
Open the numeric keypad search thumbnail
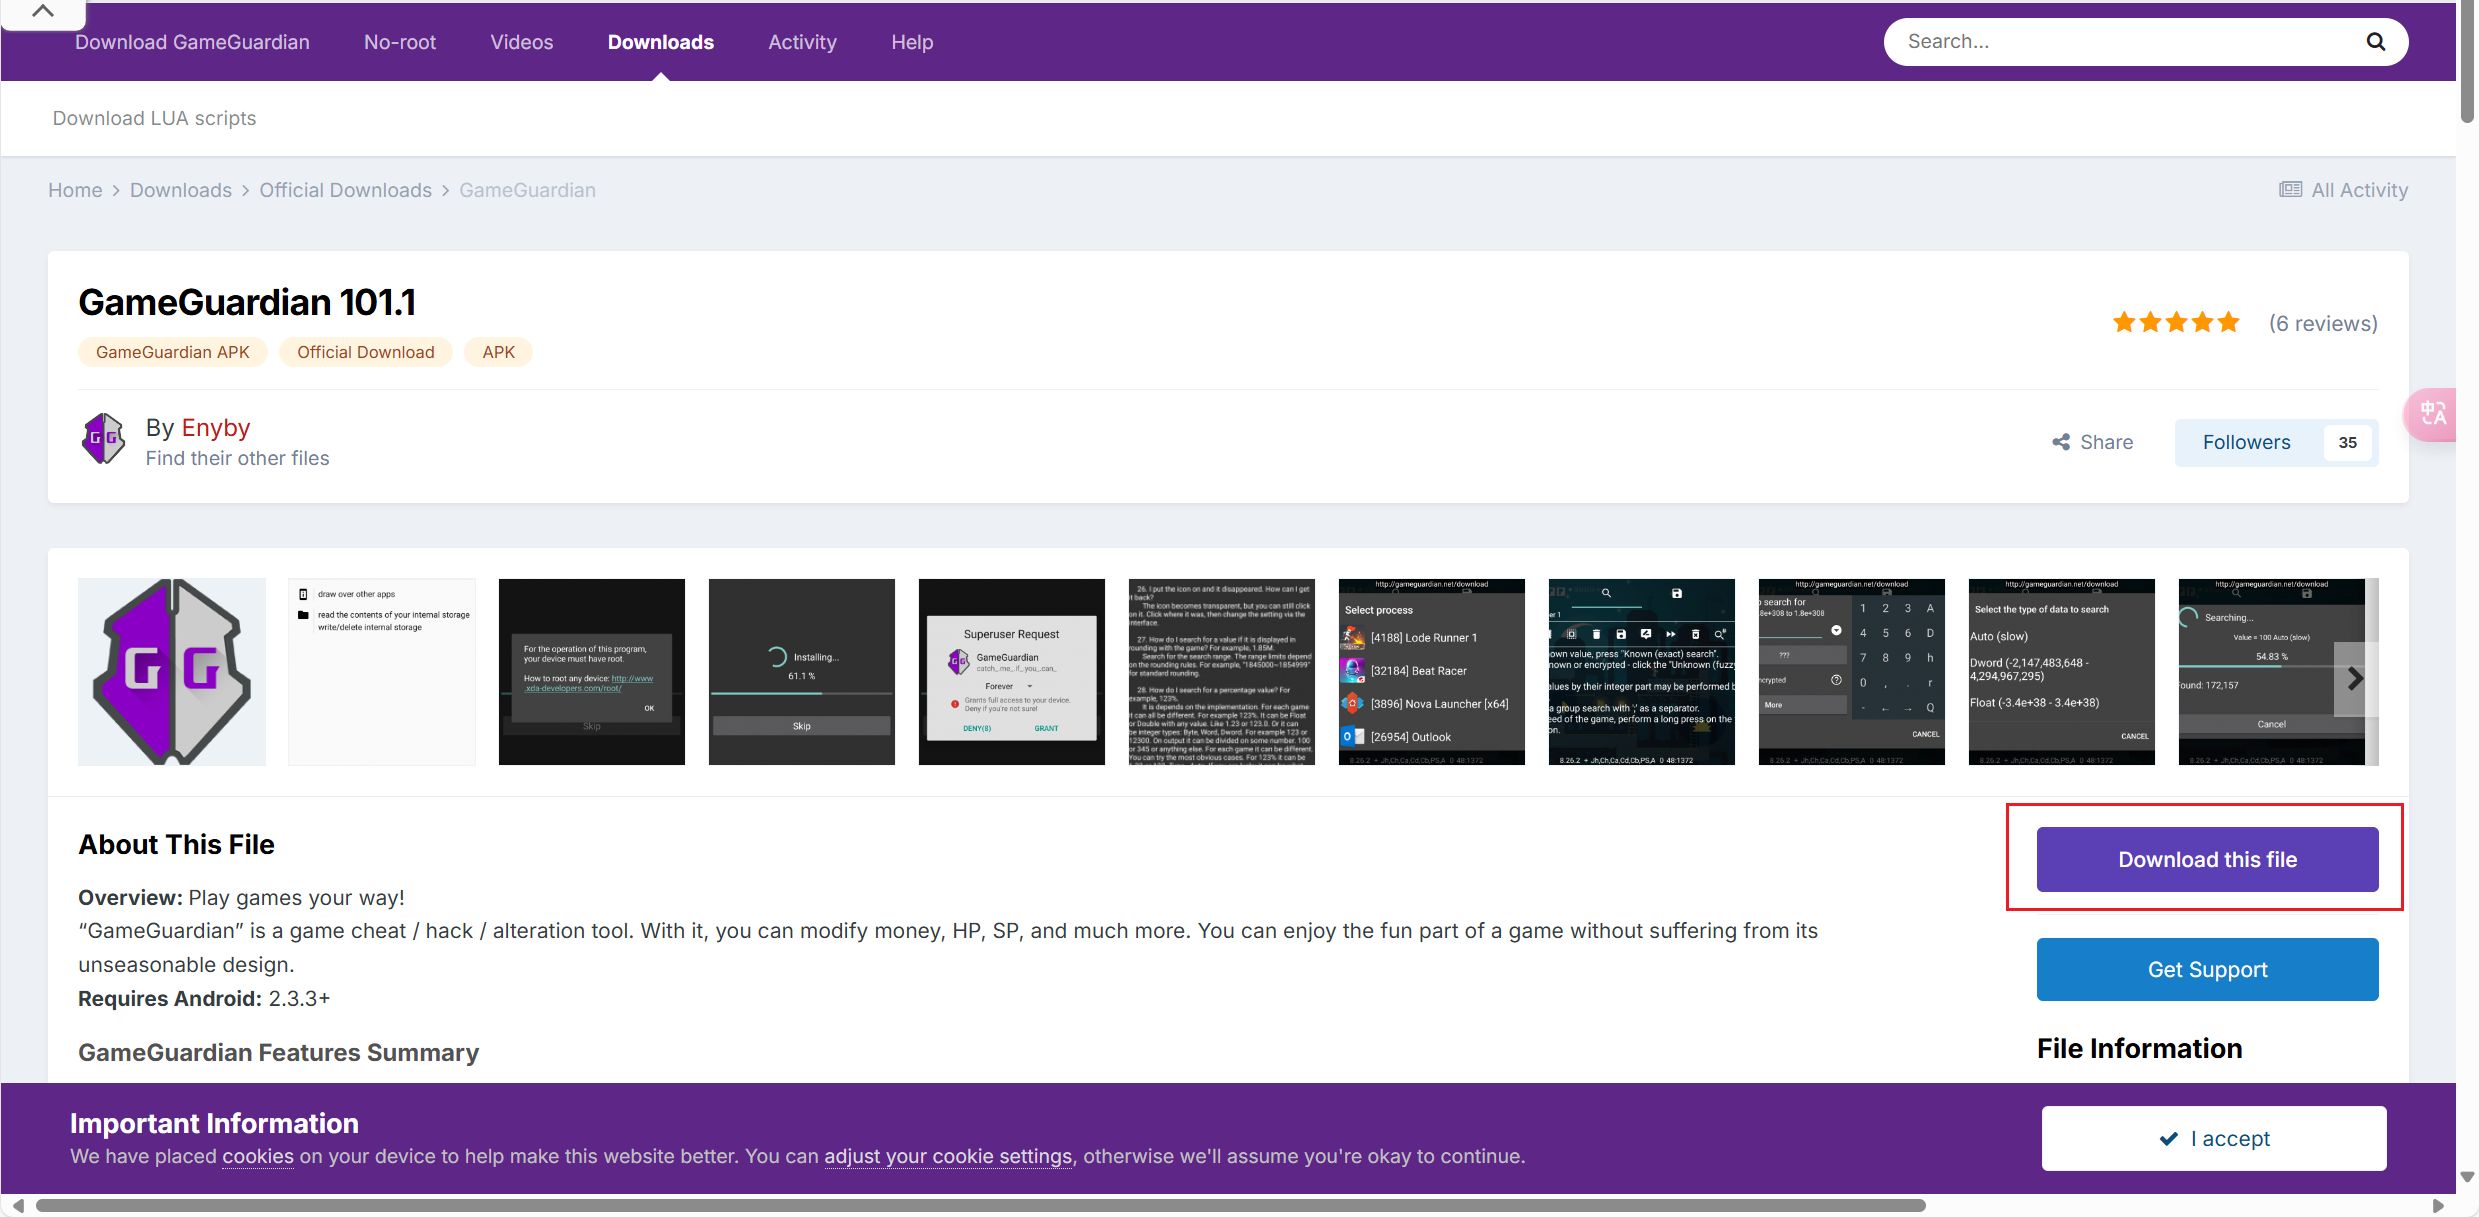point(1852,672)
